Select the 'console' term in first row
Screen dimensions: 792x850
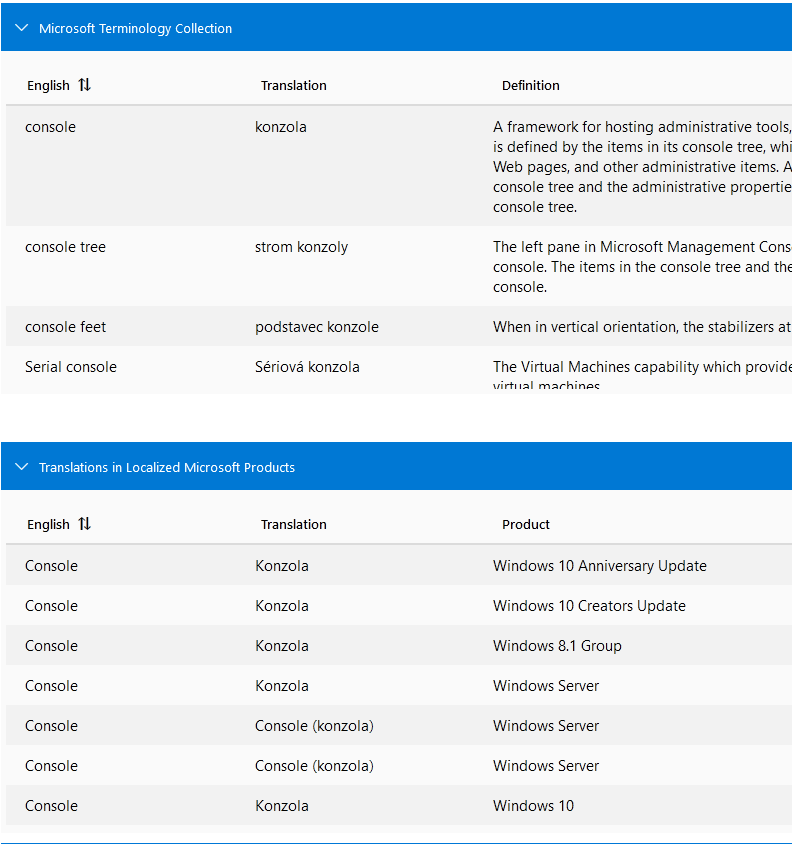coord(50,127)
